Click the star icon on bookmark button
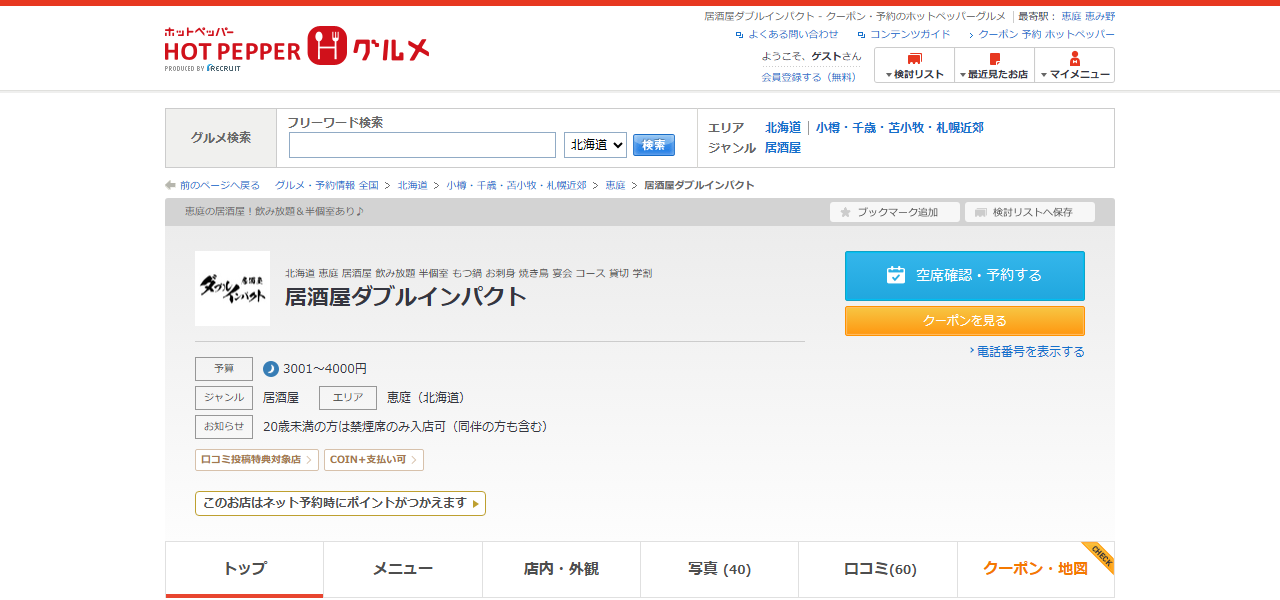 pos(845,212)
